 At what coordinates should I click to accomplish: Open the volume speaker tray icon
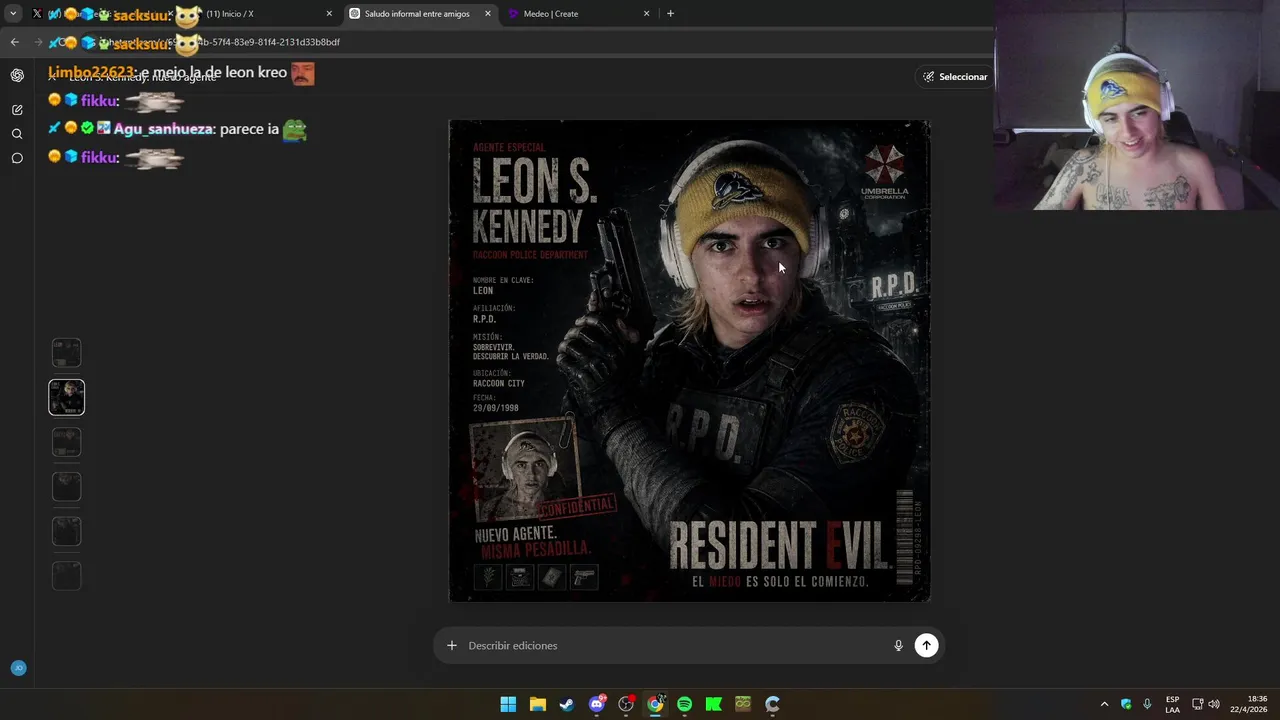tap(1214, 704)
